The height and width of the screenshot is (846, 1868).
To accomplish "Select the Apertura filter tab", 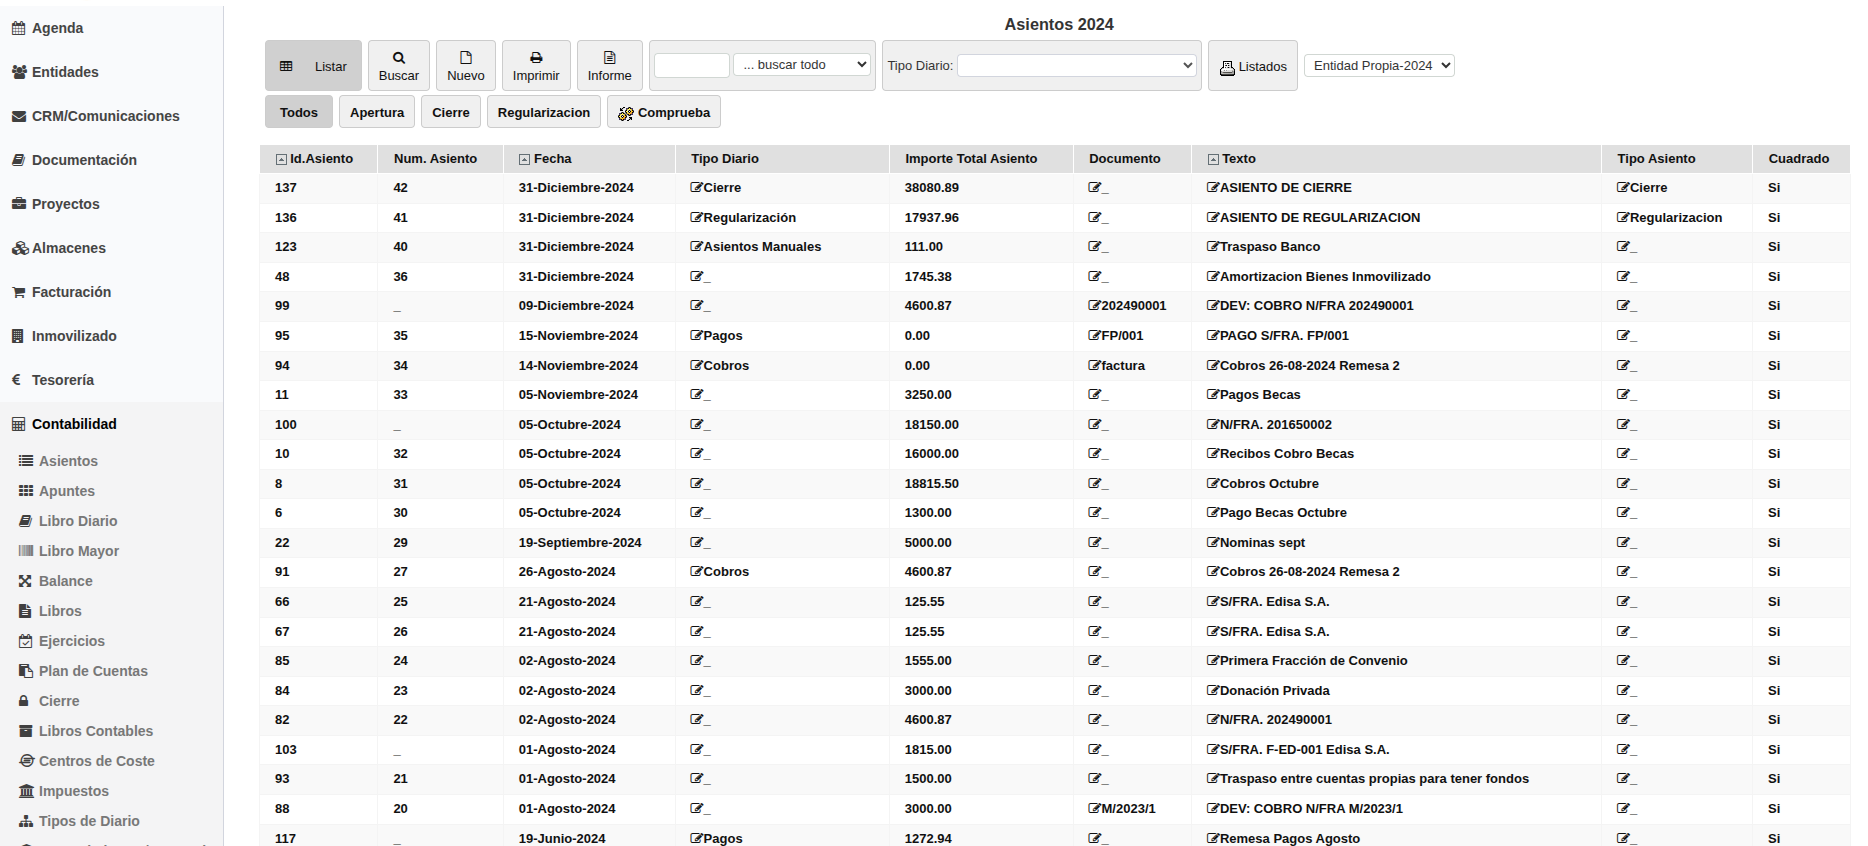I will pyautogui.click(x=377, y=113).
